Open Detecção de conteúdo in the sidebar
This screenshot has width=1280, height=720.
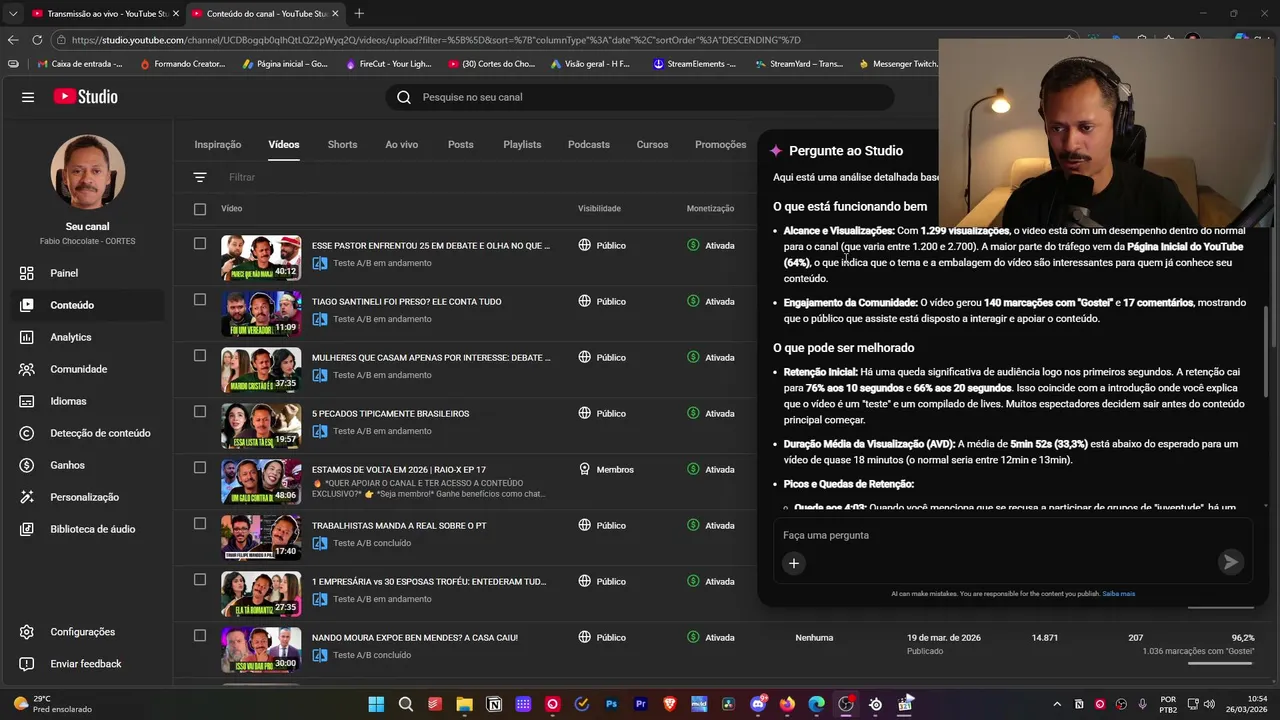coord(86,433)
